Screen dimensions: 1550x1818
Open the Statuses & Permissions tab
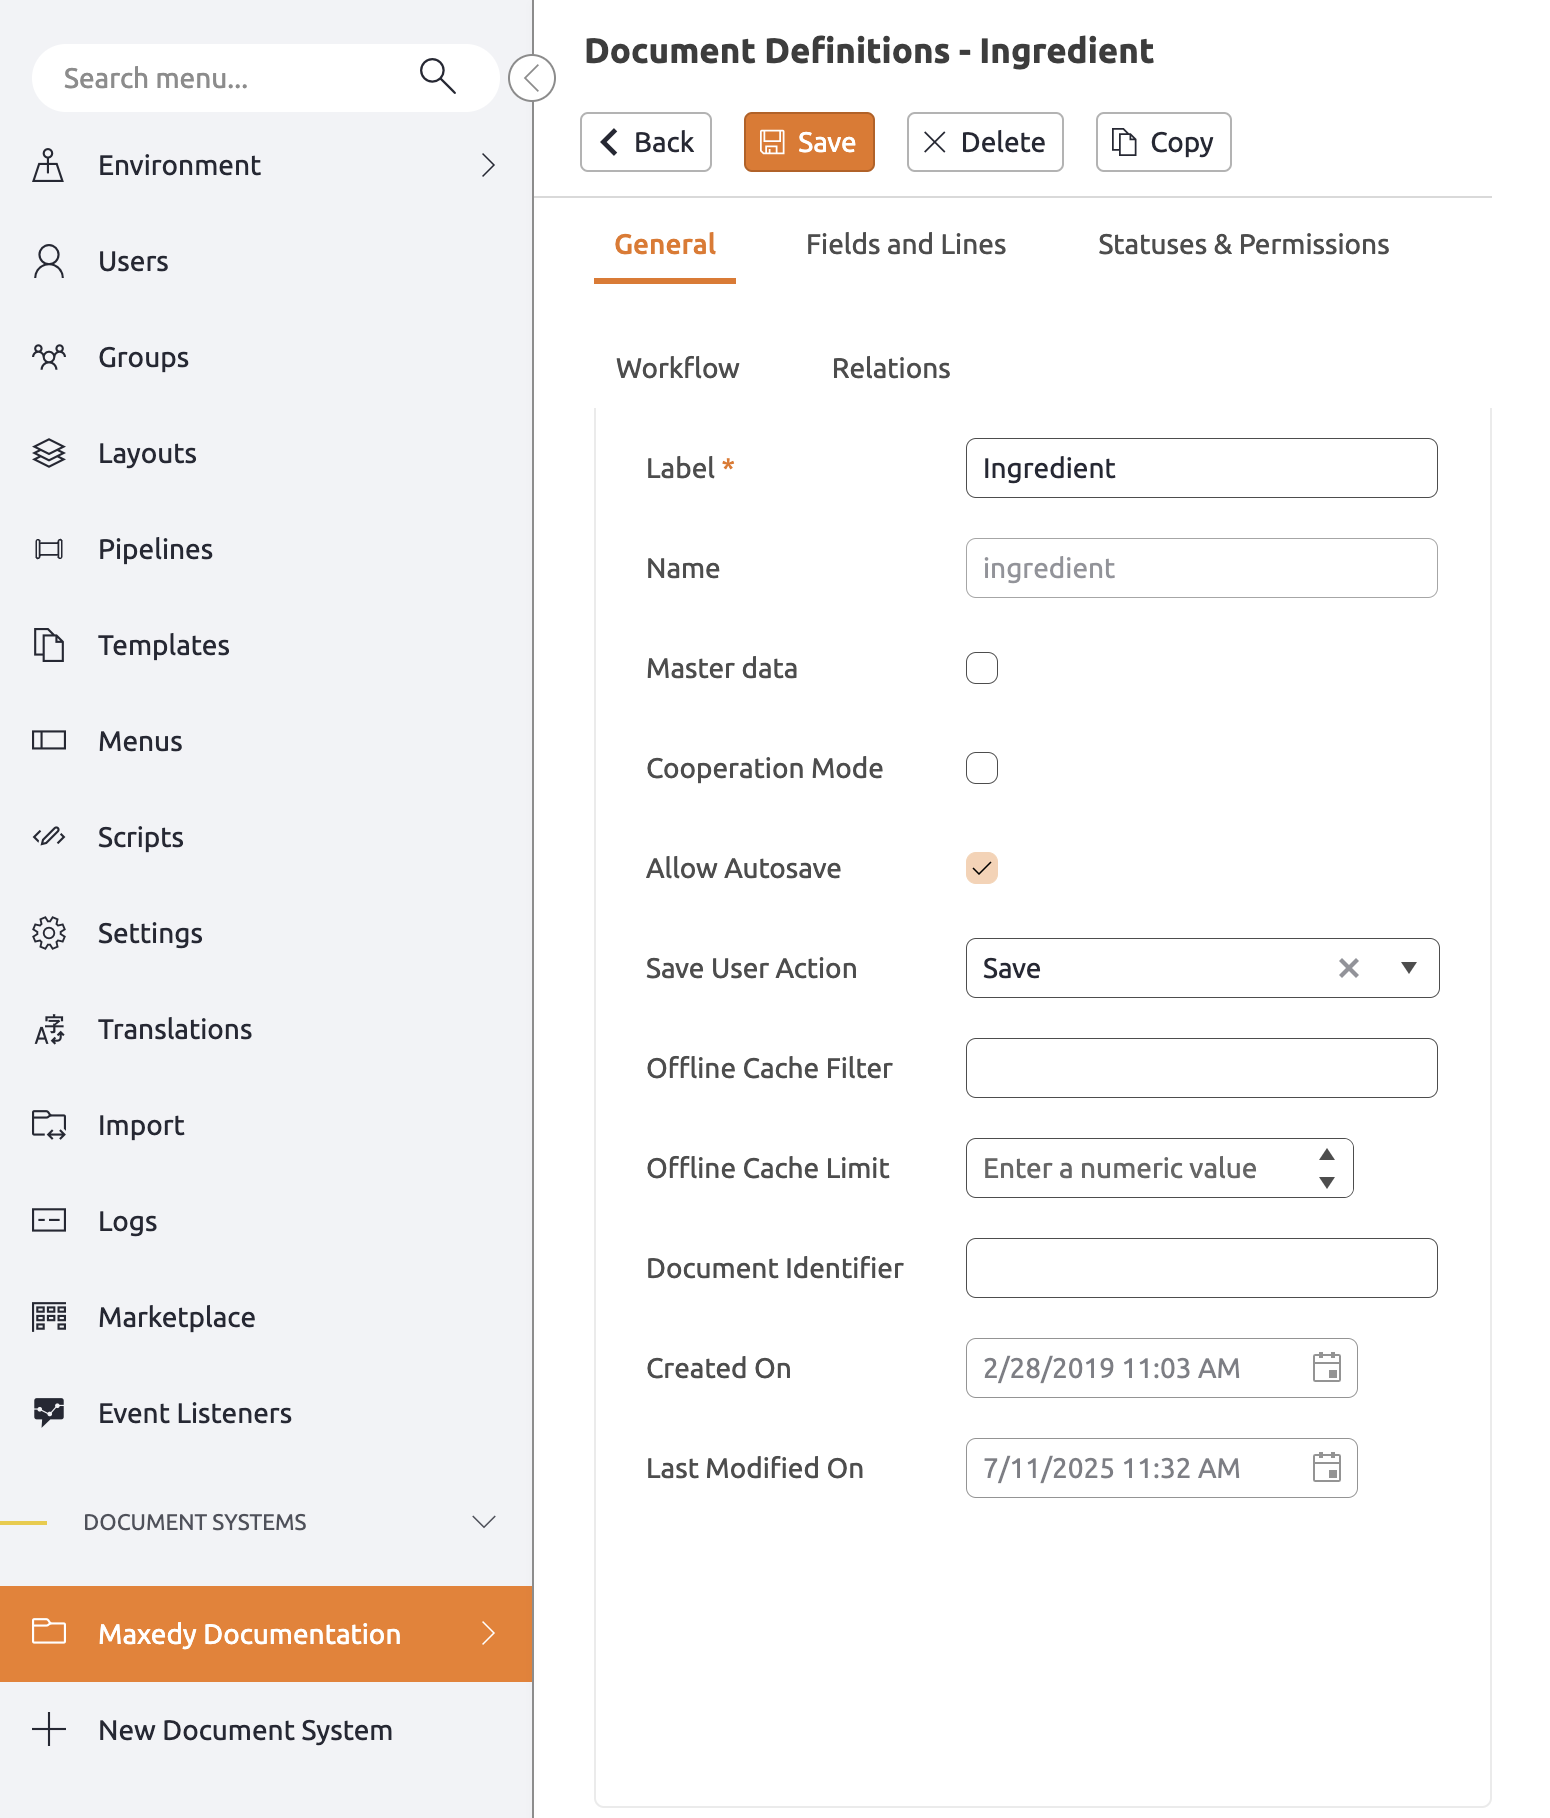pos(1243,245)
